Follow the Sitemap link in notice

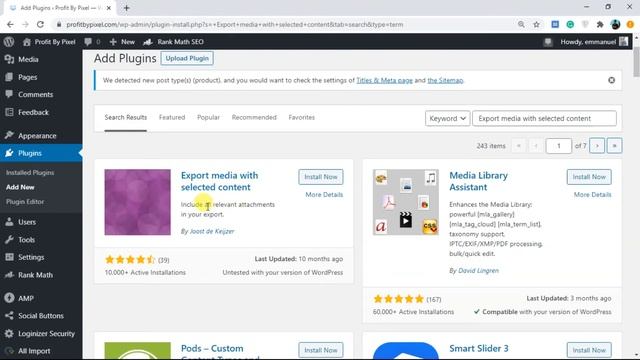(445, 80)
